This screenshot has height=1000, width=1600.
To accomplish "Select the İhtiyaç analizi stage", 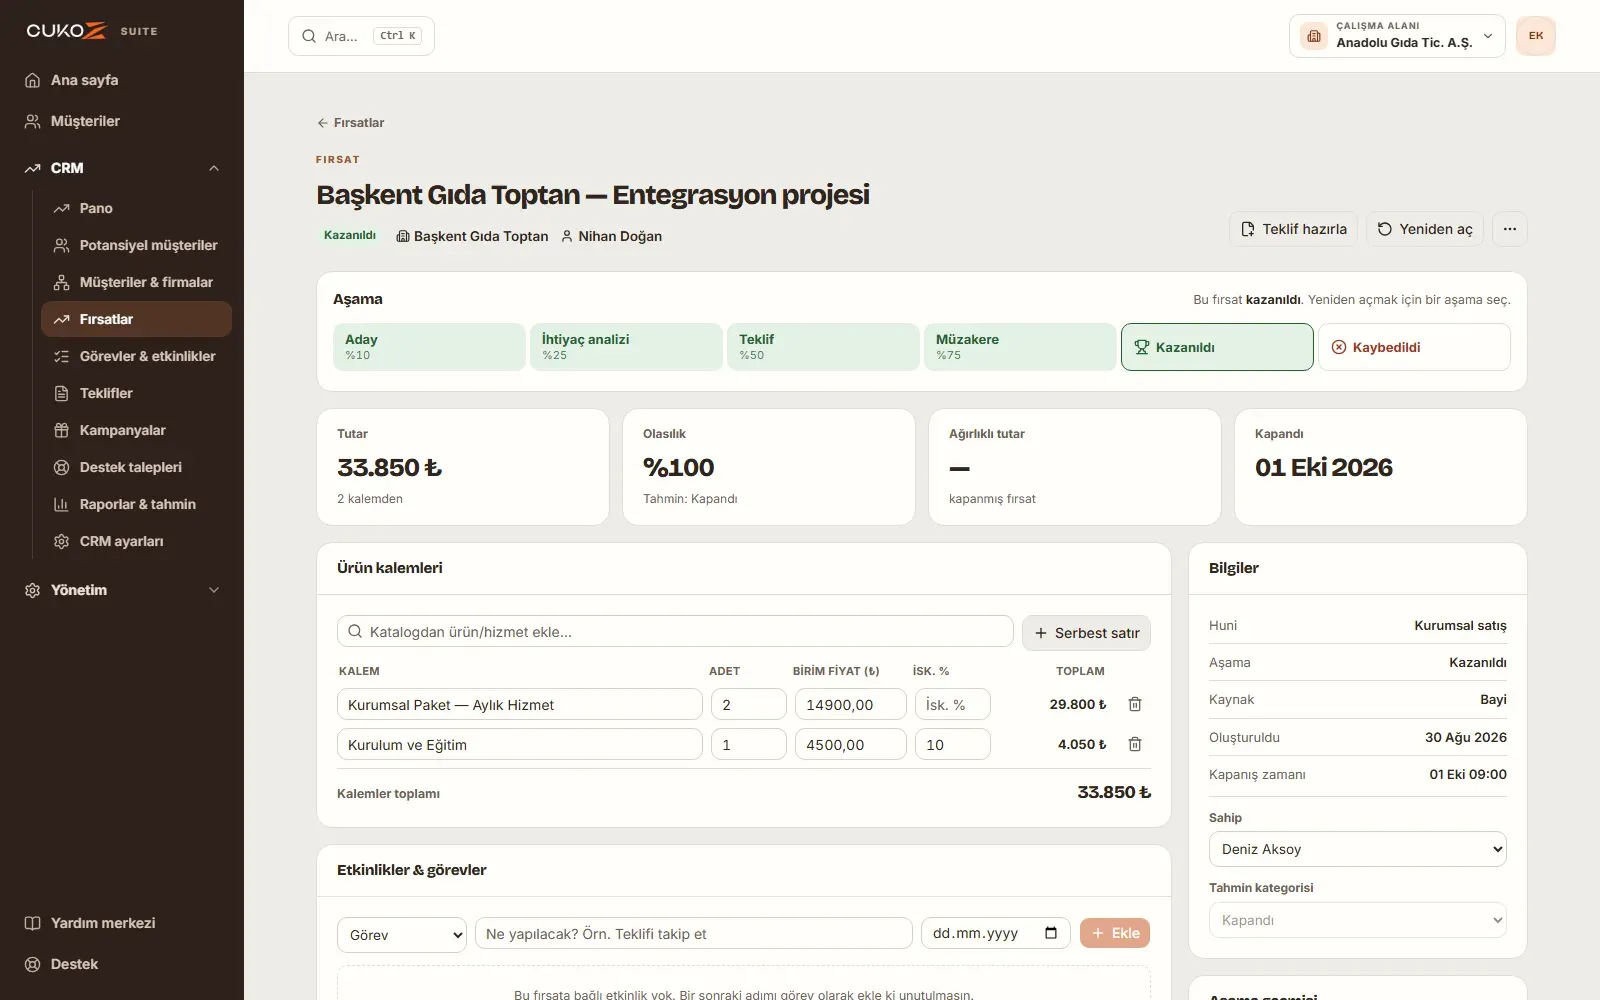I will coord(626,347).
